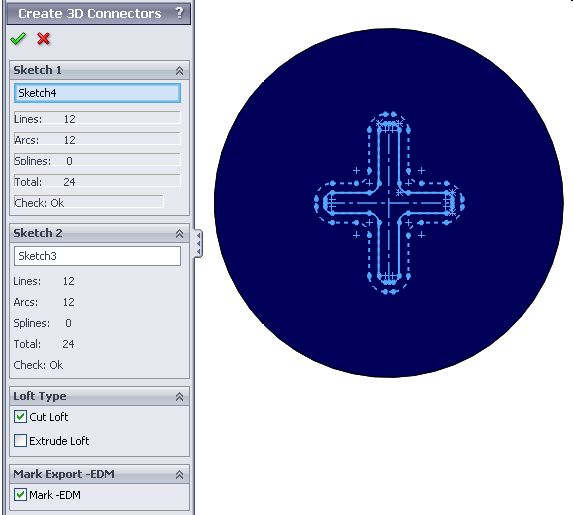Click the Sketch 2 section header

[x=99, y=233]
